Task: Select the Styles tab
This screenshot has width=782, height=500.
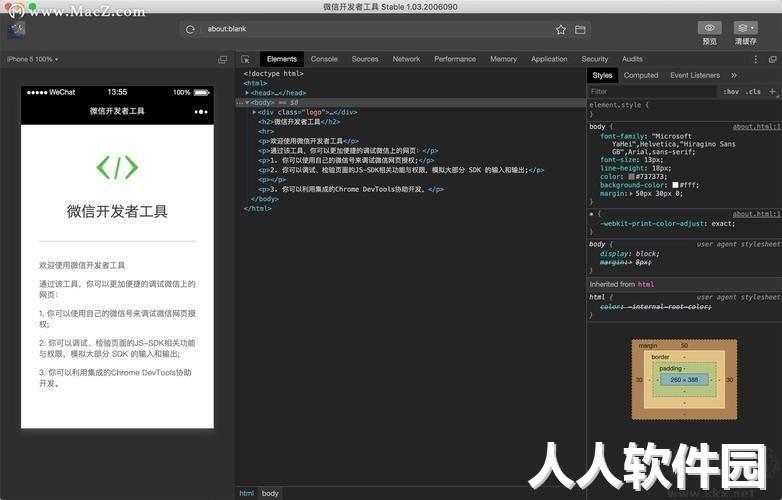Action: point(602,75)
